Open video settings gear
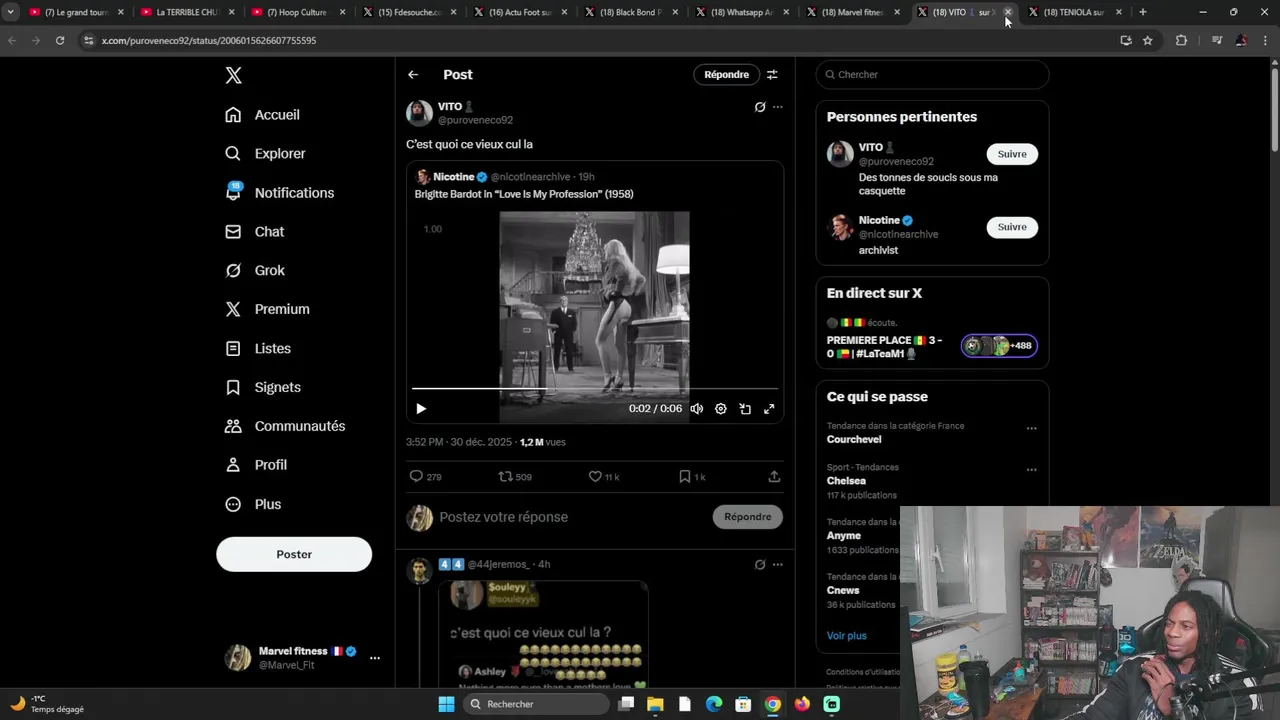Image resolution: width=1280 pixels, height=720 pixels. pos(721,409)
